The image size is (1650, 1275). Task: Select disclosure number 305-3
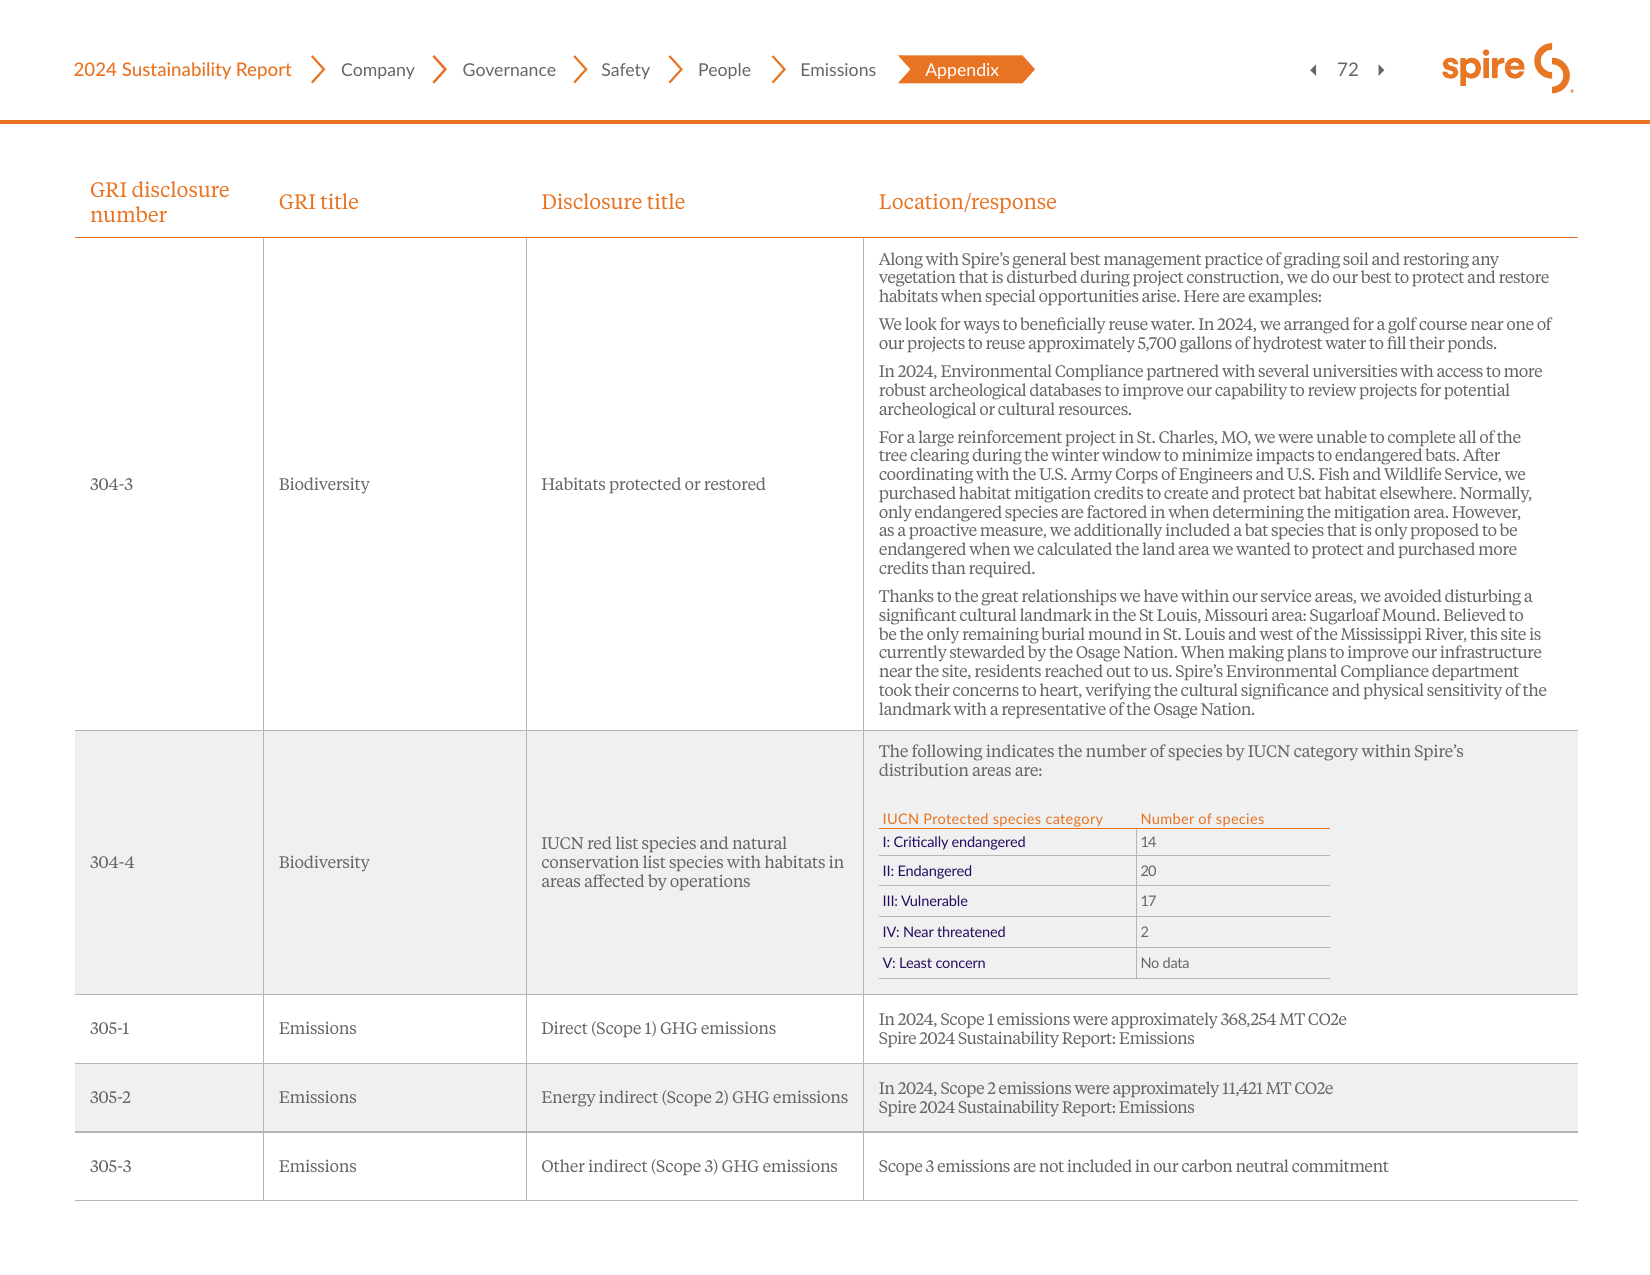(x=110, y=1166)
